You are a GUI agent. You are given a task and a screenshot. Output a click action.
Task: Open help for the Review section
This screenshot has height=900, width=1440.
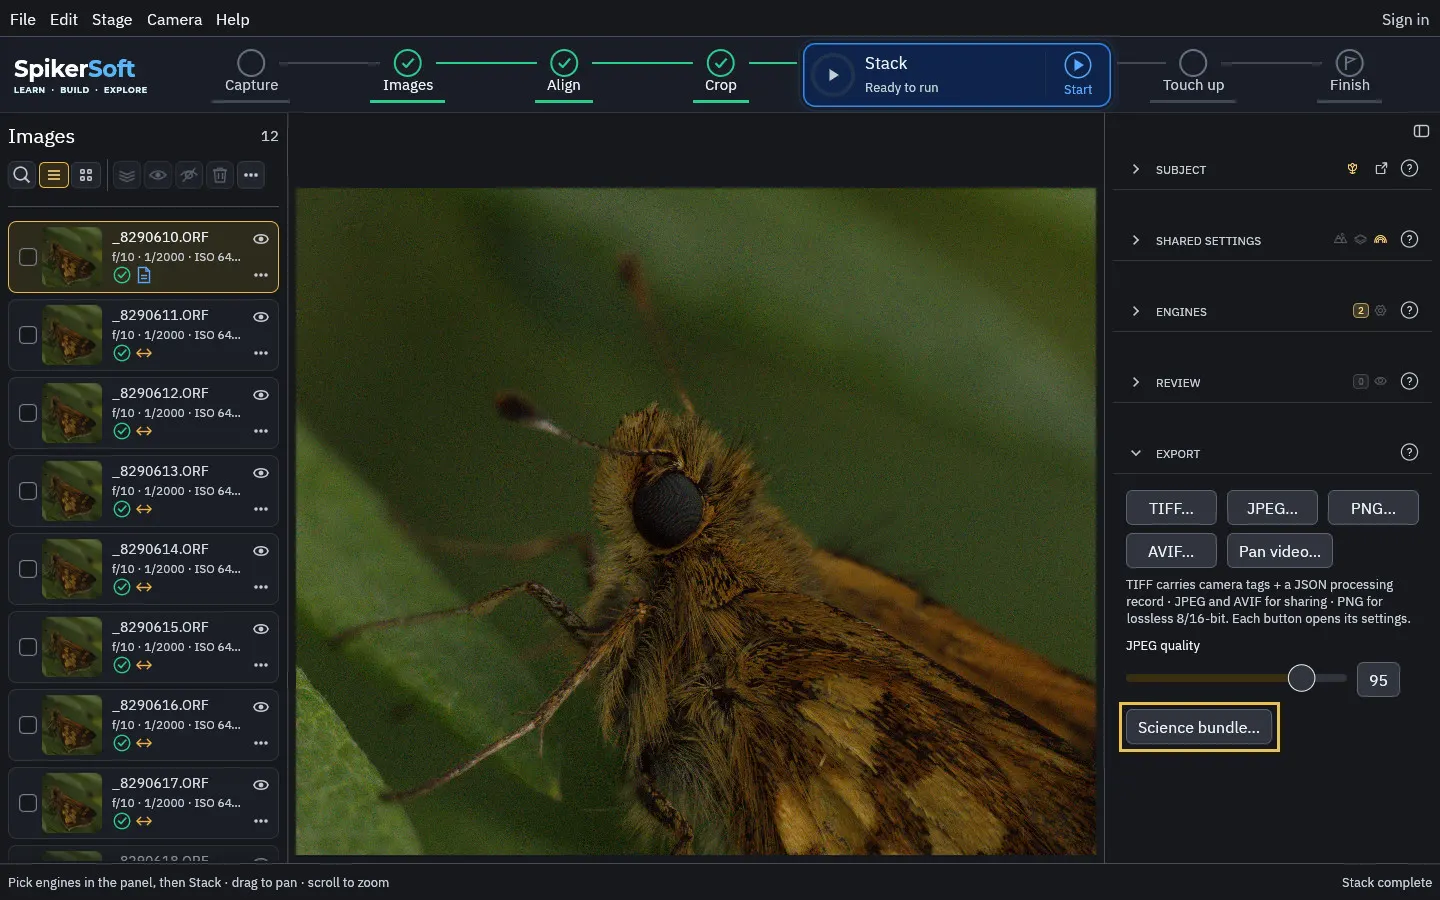click(1409, 381)
